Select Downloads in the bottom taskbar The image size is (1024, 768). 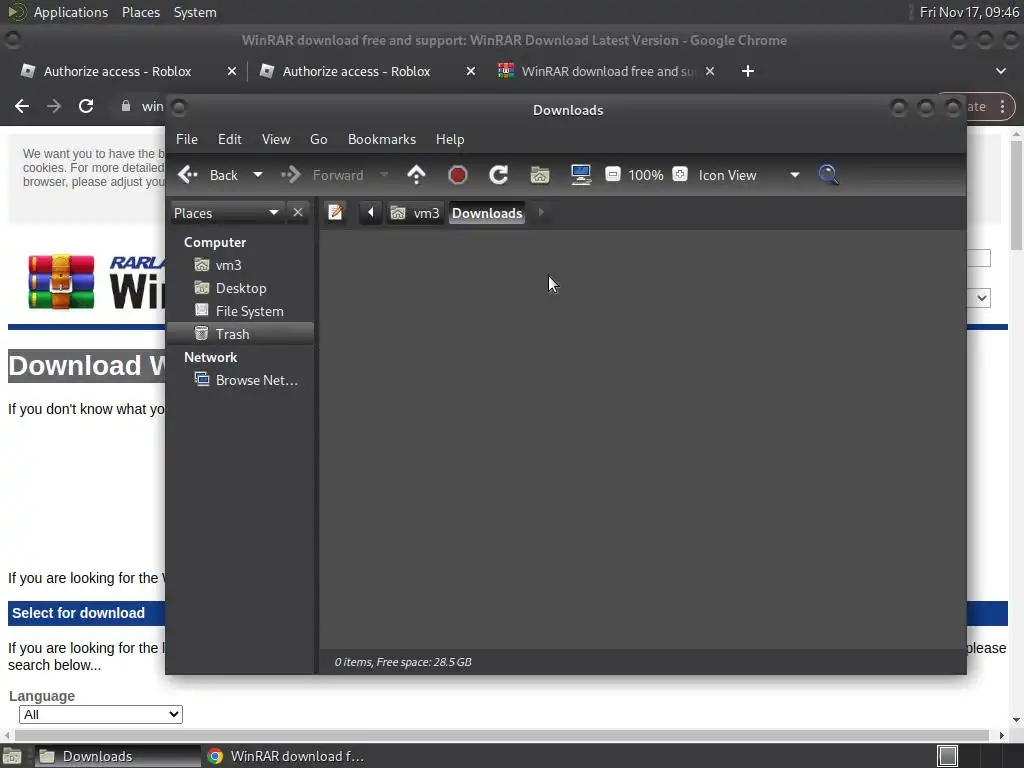click(x=118, y=756)
